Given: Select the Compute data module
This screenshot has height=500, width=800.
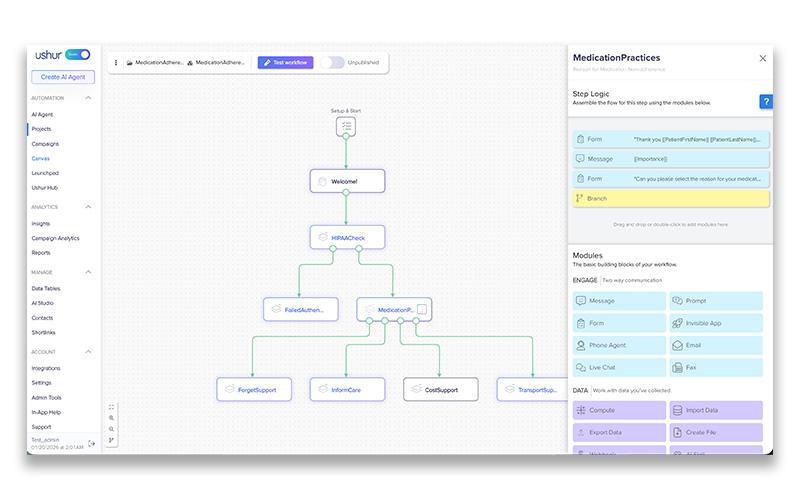Looking at the screenshot, I should [619, 410].
